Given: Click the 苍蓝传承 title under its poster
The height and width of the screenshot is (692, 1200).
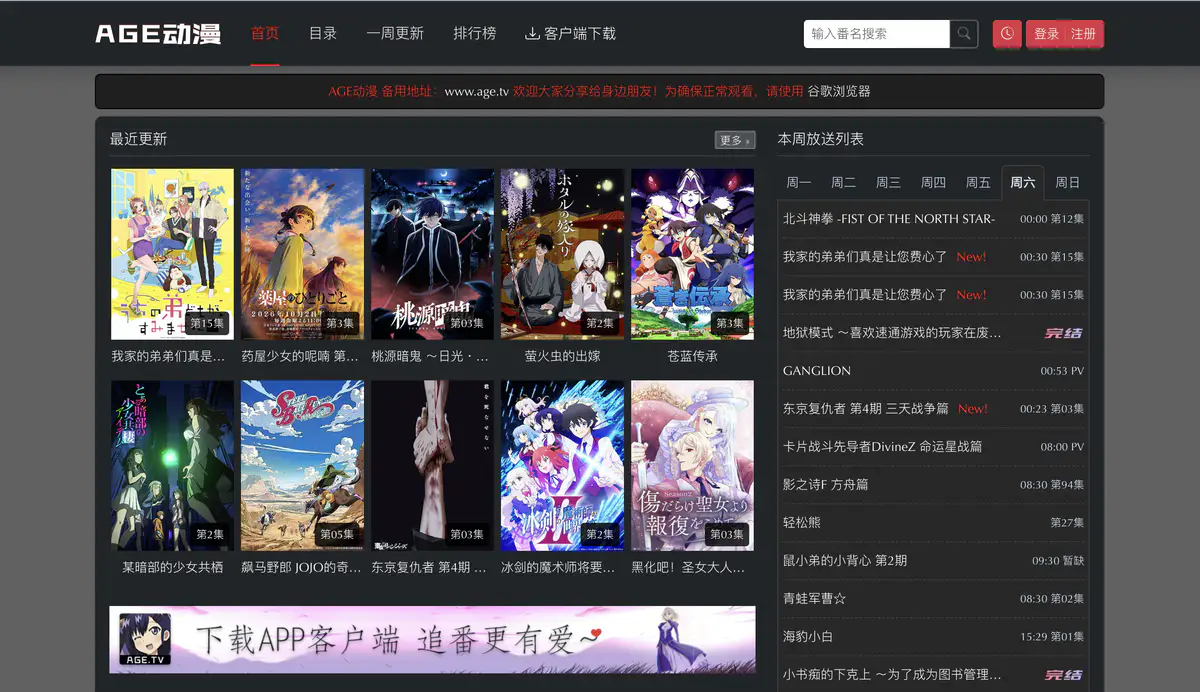Looking at the screenshot, I should point(692,356).
